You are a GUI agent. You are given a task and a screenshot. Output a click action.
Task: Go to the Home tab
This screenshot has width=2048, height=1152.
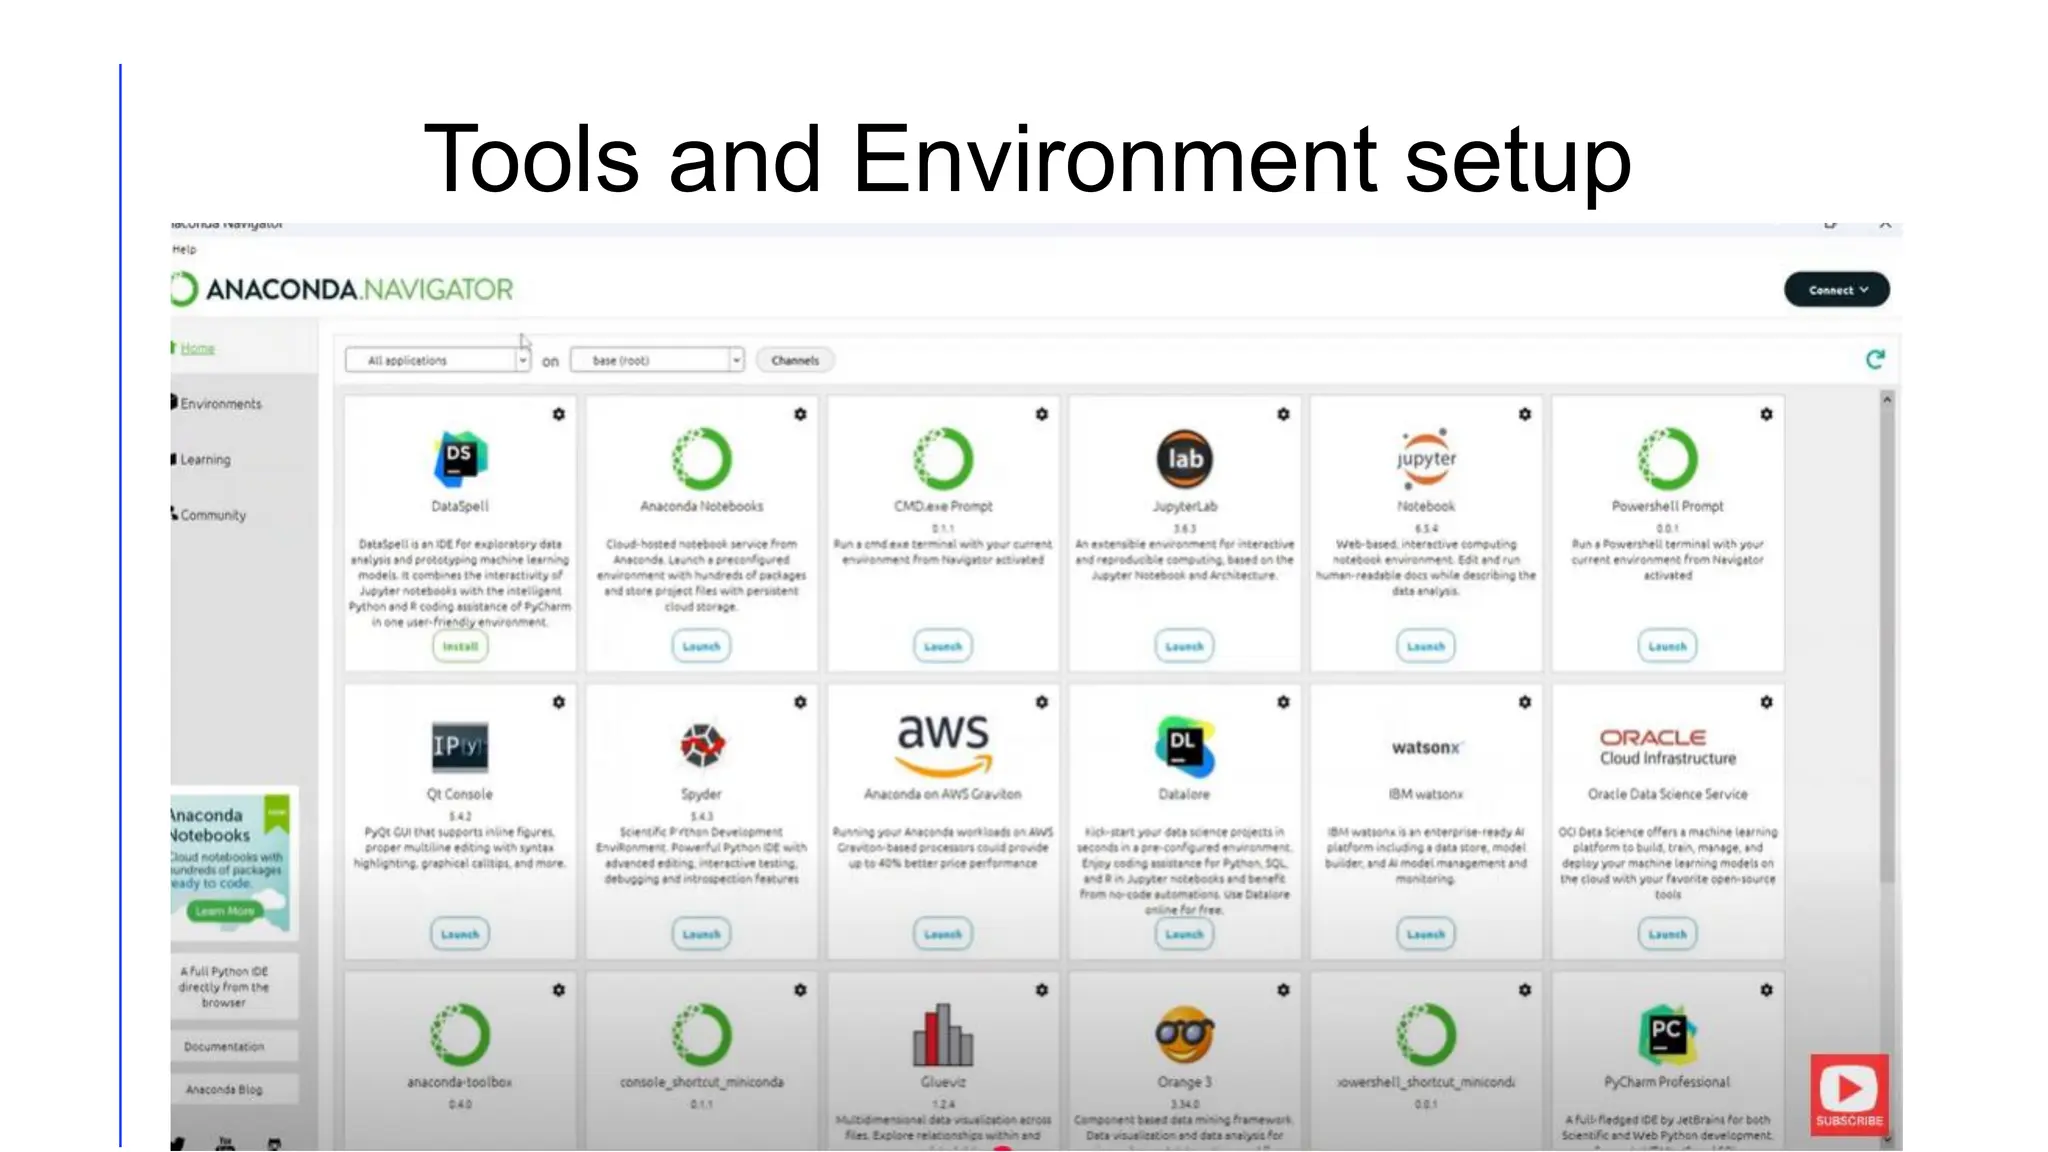(198, 348)
